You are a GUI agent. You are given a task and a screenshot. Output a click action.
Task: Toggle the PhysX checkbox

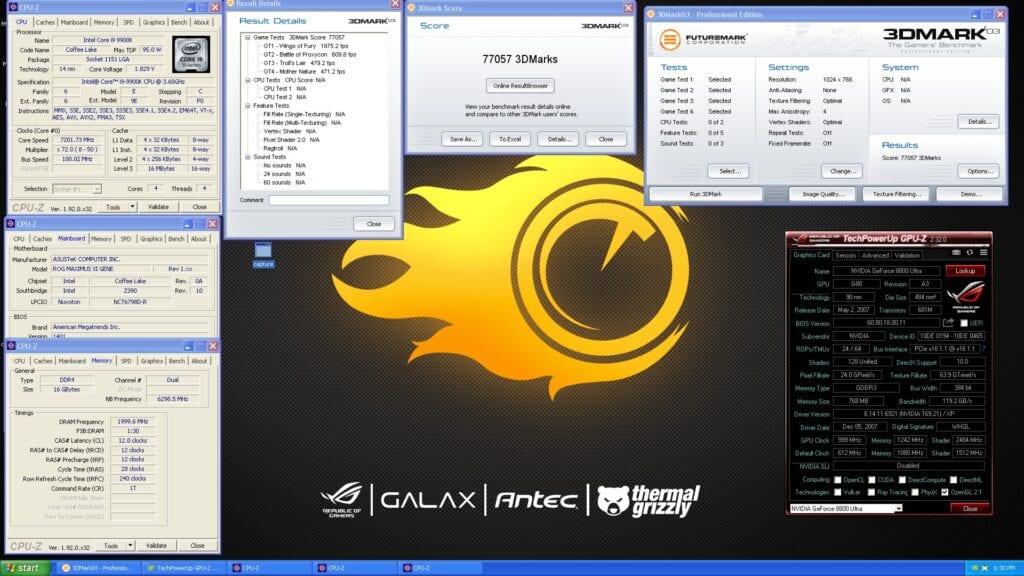pos(914,492)
